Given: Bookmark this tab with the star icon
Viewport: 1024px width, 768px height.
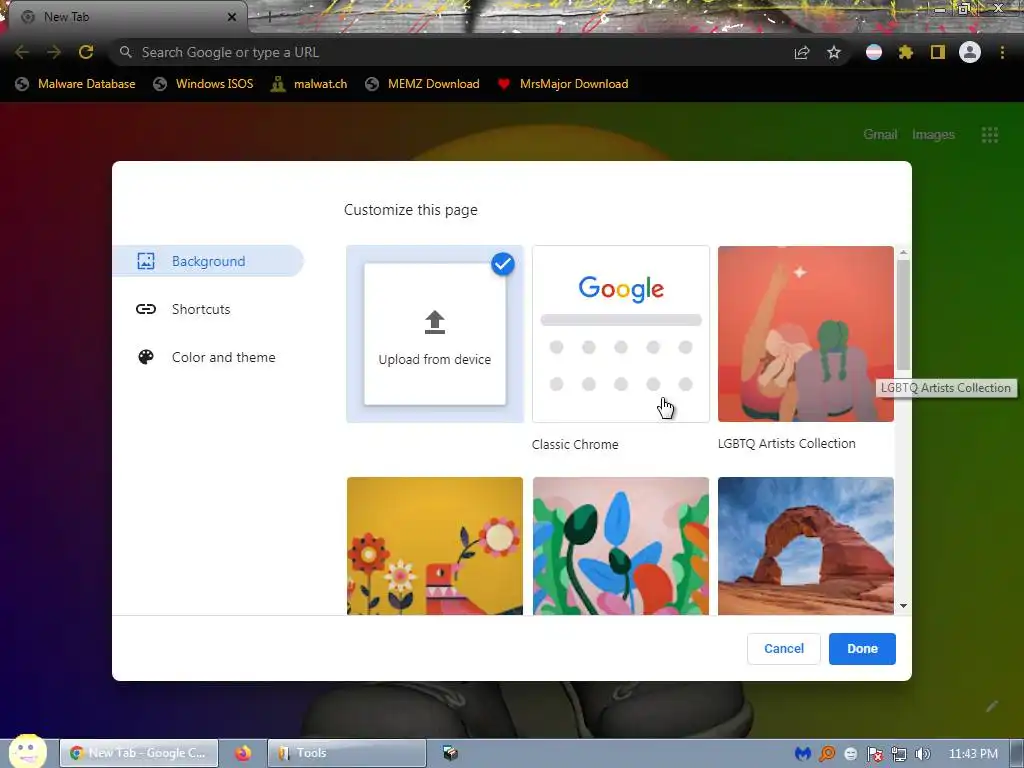Looking at the screenshot, I should point(834,53).
